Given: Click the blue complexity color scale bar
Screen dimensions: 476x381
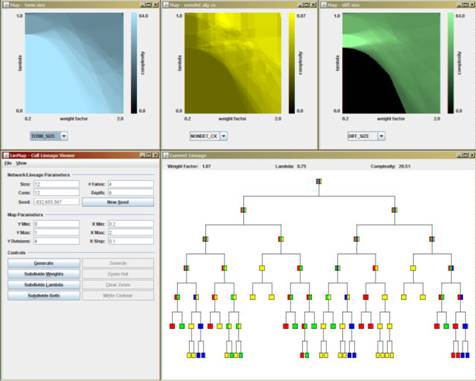Looking at the screenshot, I should 134,63.
